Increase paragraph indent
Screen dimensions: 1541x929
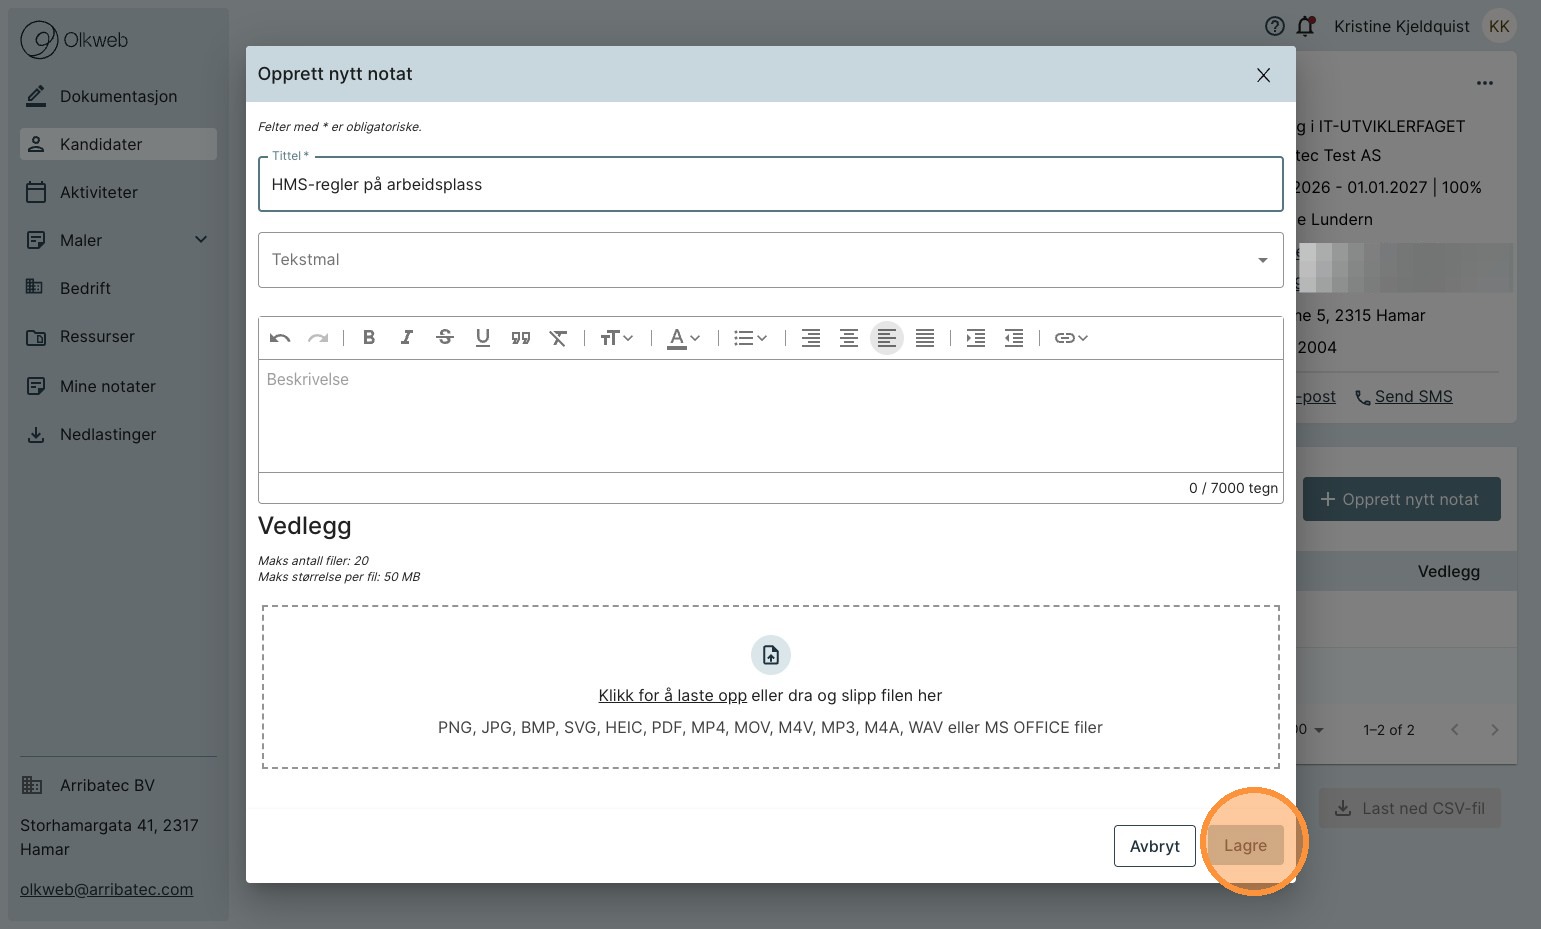[976, 338]
